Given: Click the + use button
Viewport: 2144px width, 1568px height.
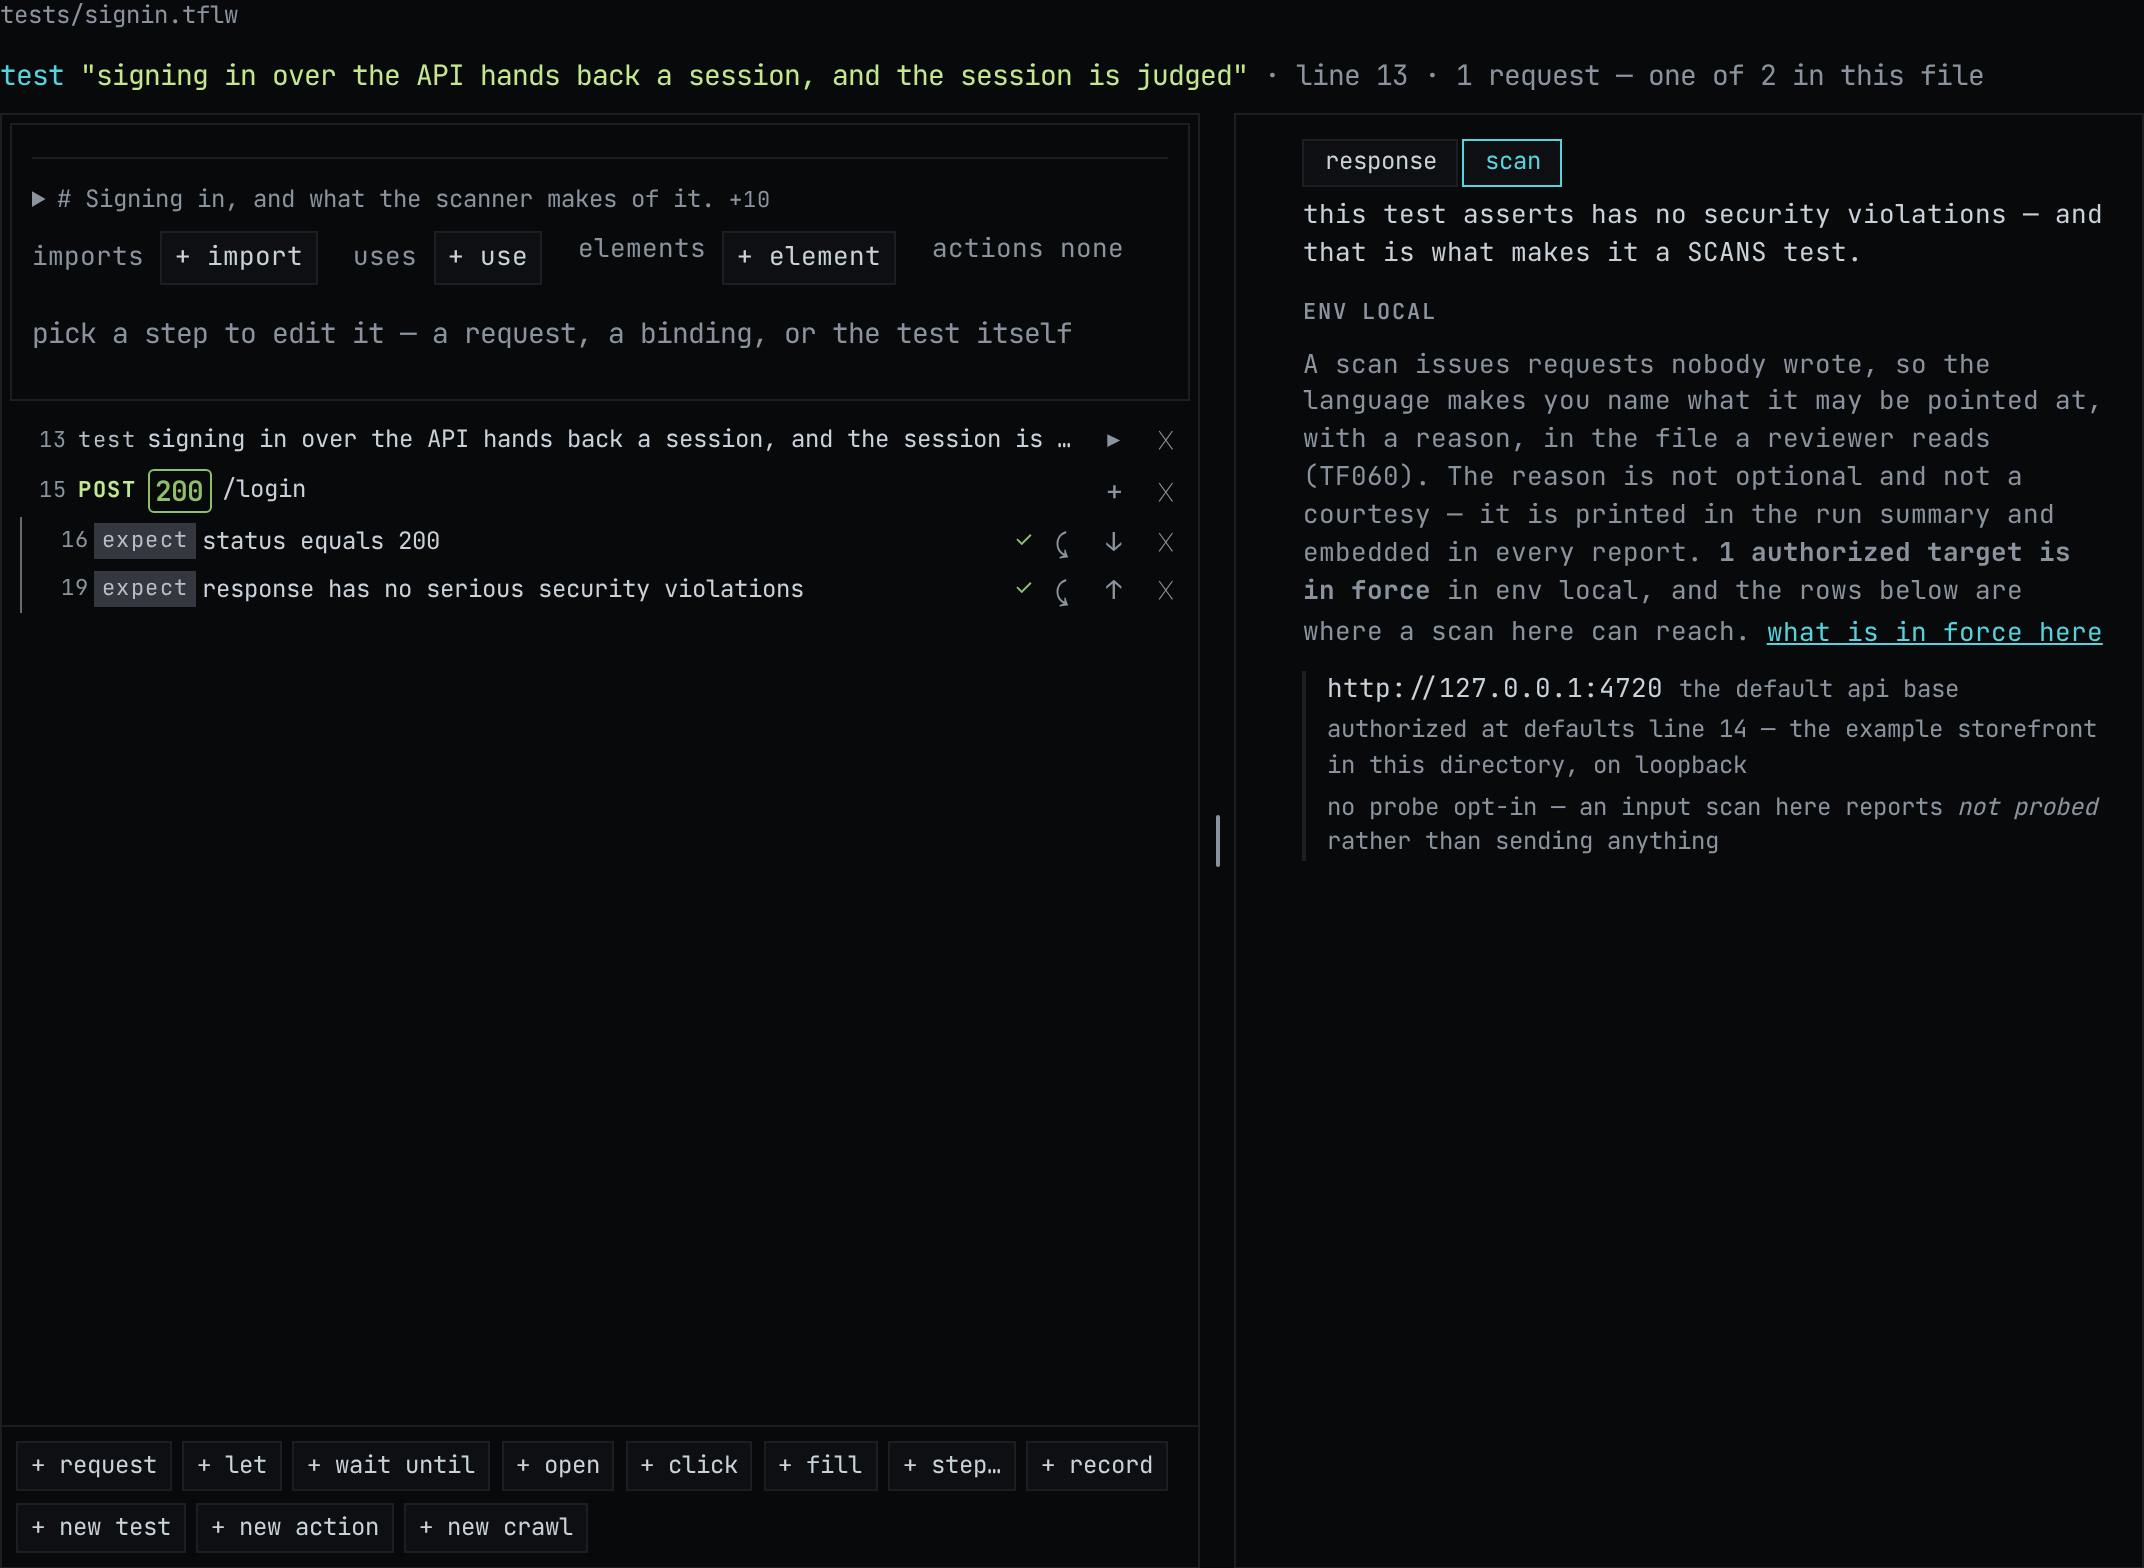Looking at the screenshot, I should point(488,258).
